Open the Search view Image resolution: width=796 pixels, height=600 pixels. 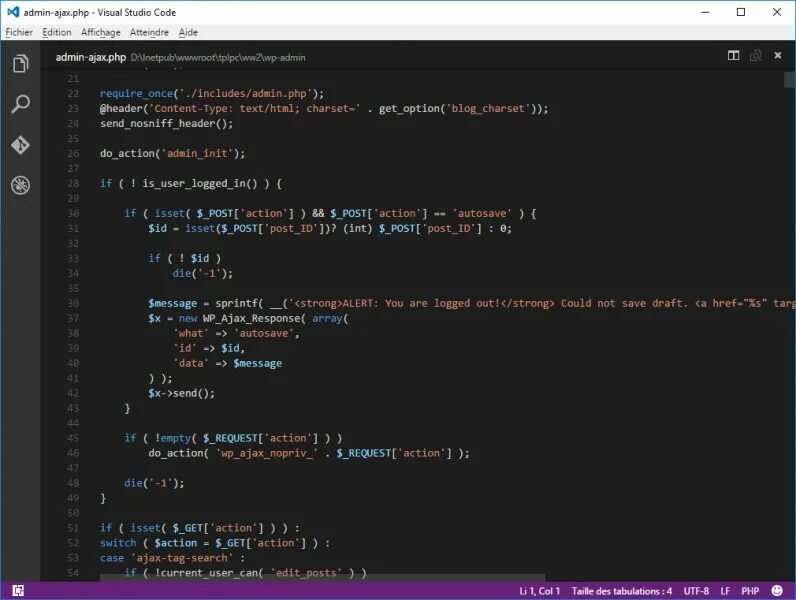tap(20, 104)
